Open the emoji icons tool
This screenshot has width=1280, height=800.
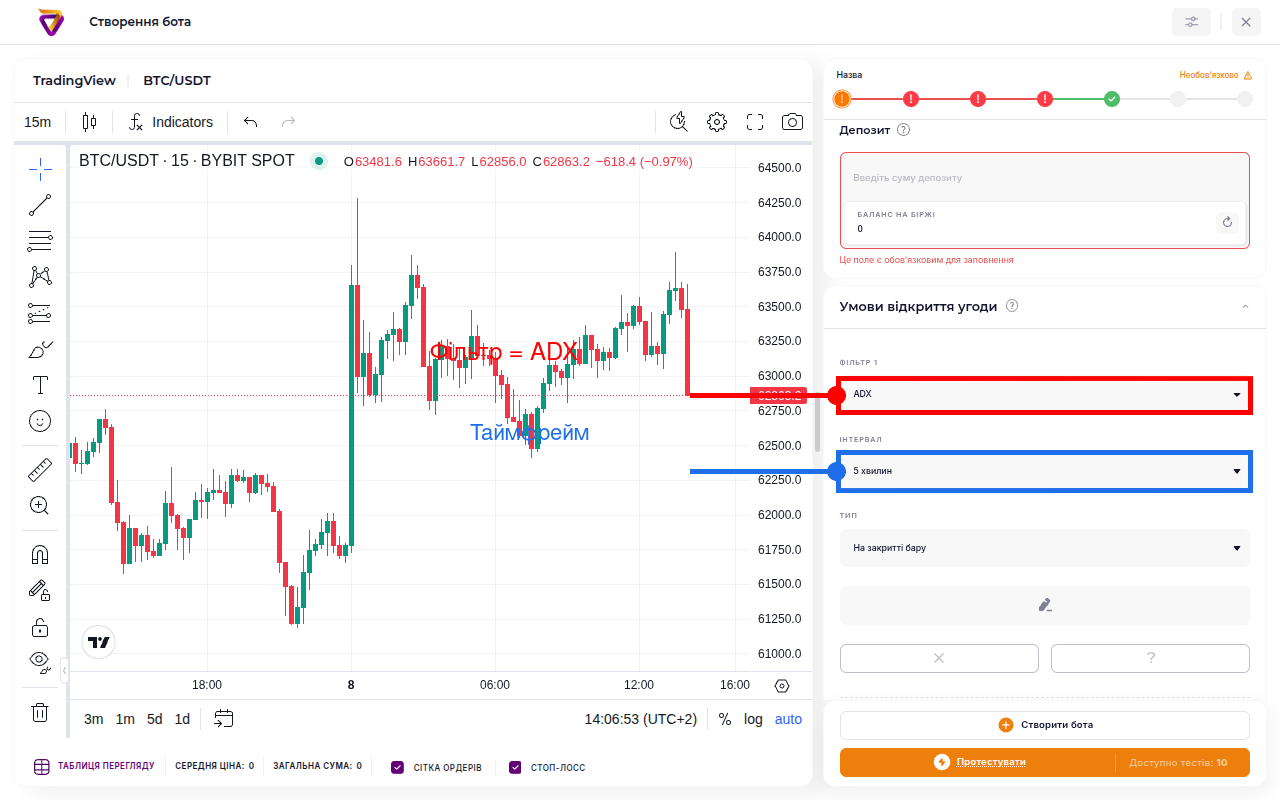(40, 421)
